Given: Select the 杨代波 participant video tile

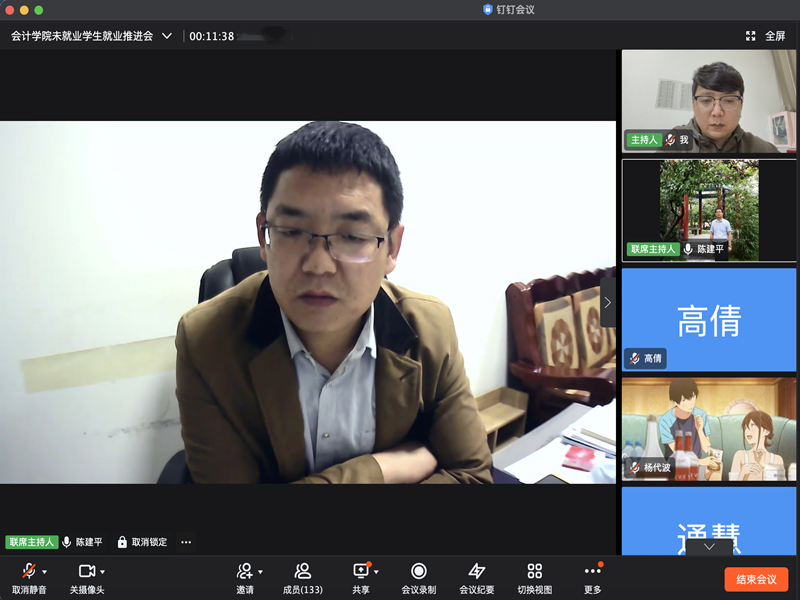Looking at the screenshot, I should point(709,428).
